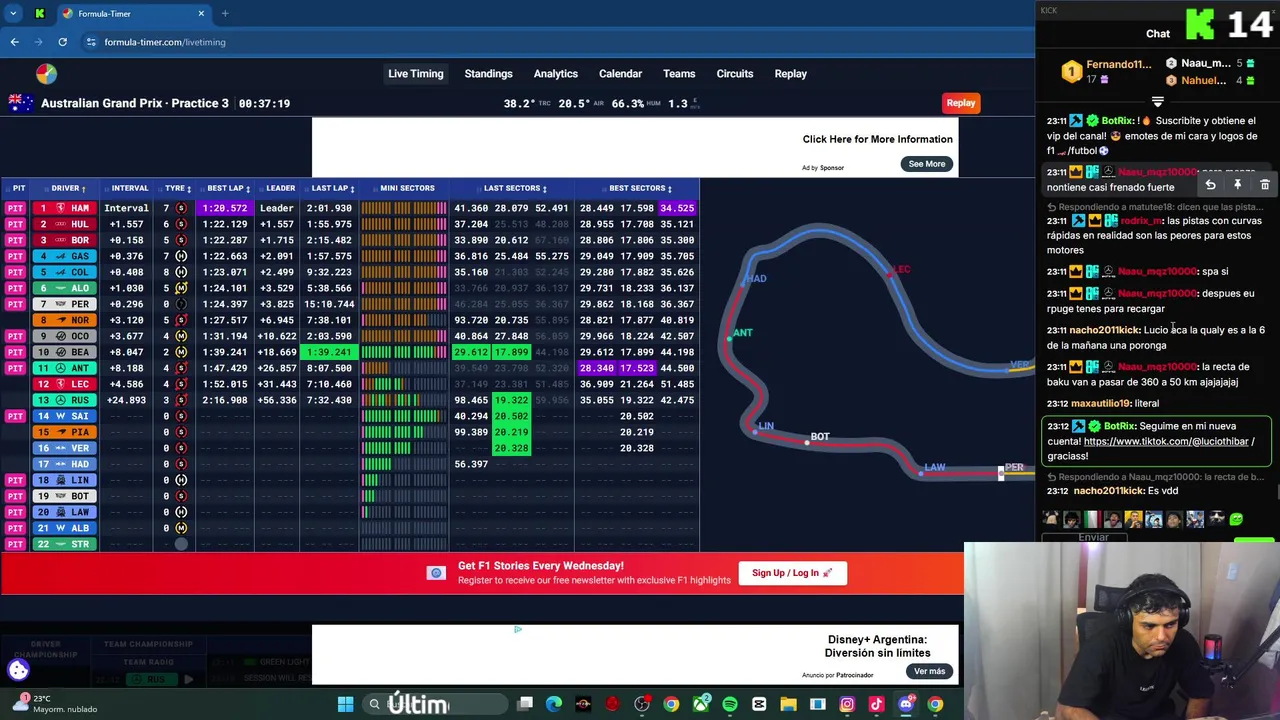Viewport: 1280px width, 720px height.
Task: Select GAS driver badge in row 4
Action: pyautogui.click(x=65, y=256)
